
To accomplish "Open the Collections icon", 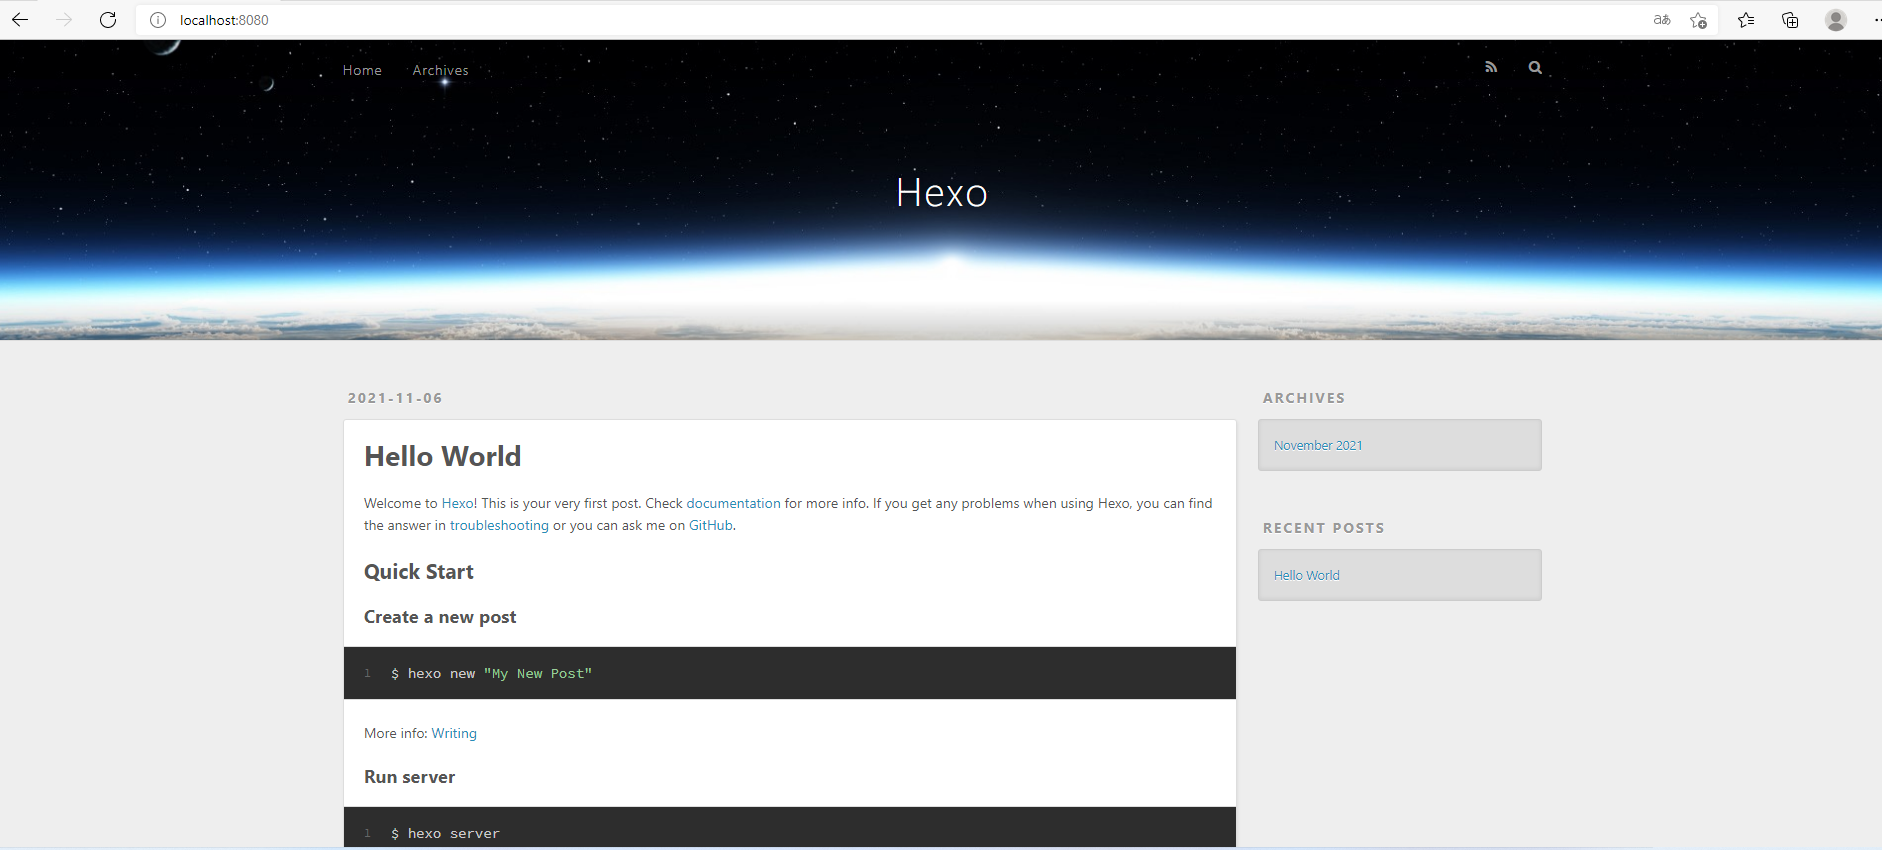I will tap(1790, 20).
